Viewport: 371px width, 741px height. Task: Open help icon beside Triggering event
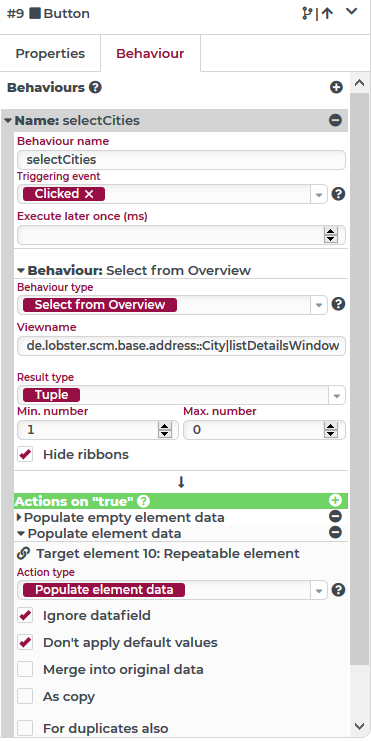[338, 194]
